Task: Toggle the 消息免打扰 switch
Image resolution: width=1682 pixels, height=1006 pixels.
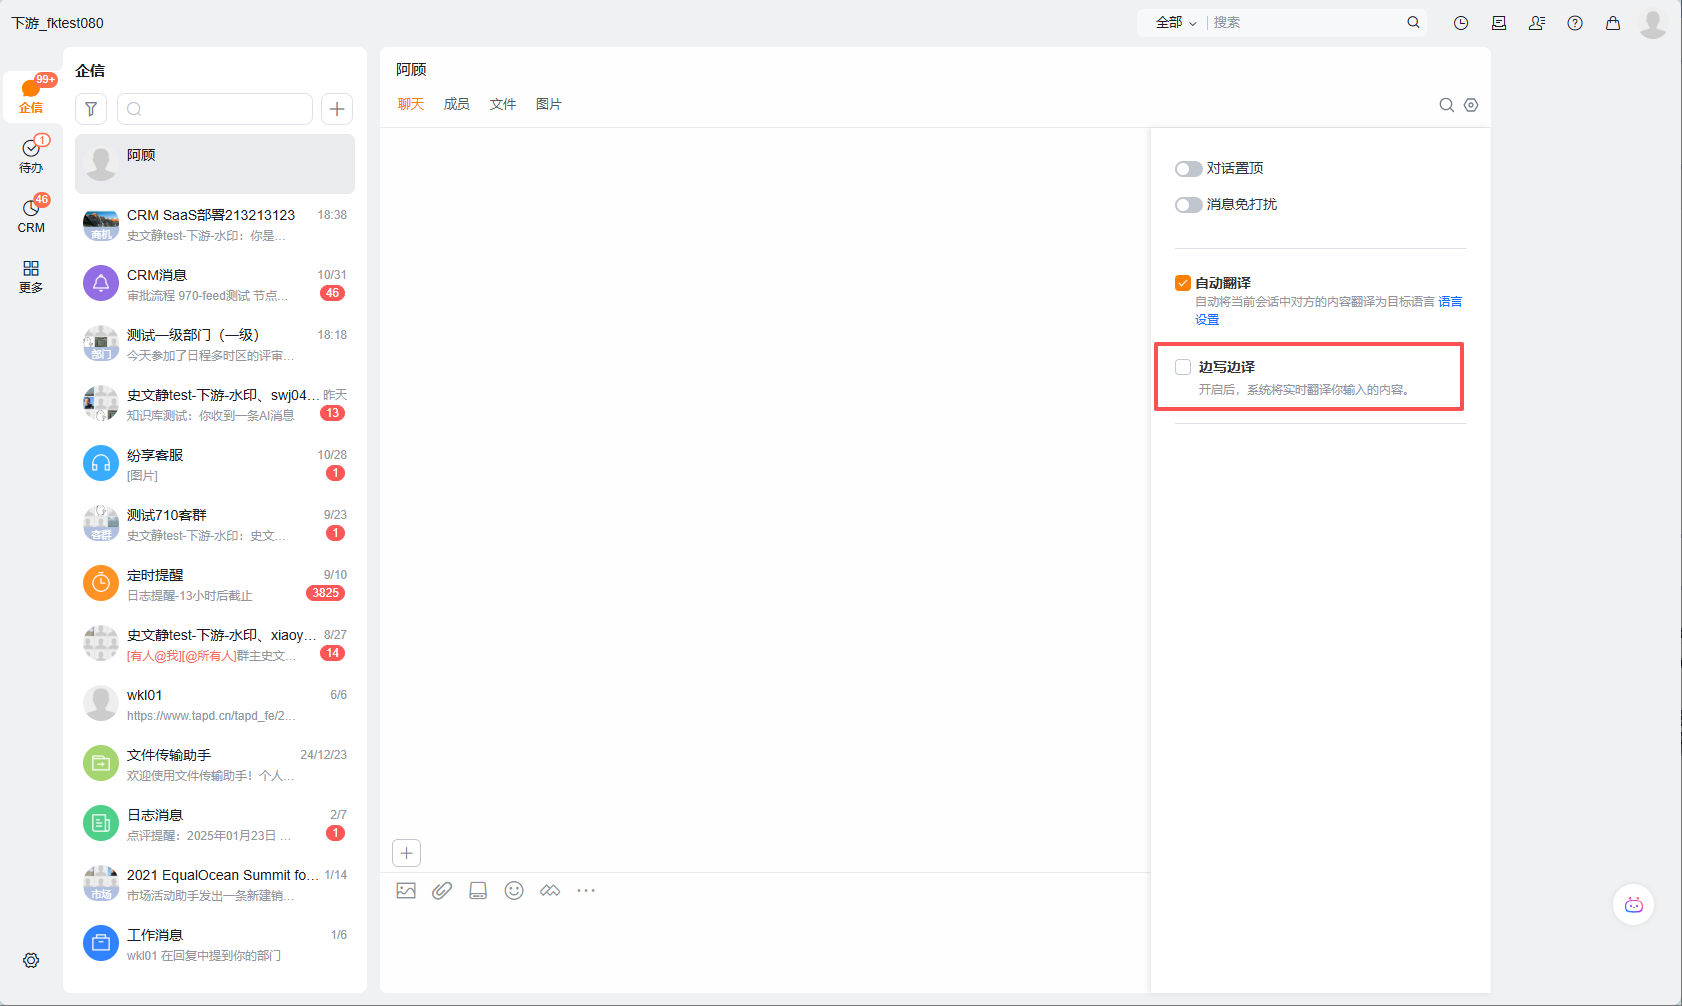Action: coord(1188,205)
